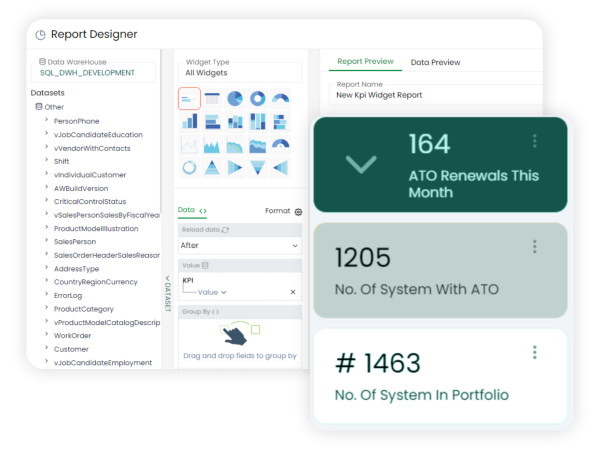Open the Data WareHouse SQL_DWH_DEVELOPMENT selector

[x=93, y=72]
